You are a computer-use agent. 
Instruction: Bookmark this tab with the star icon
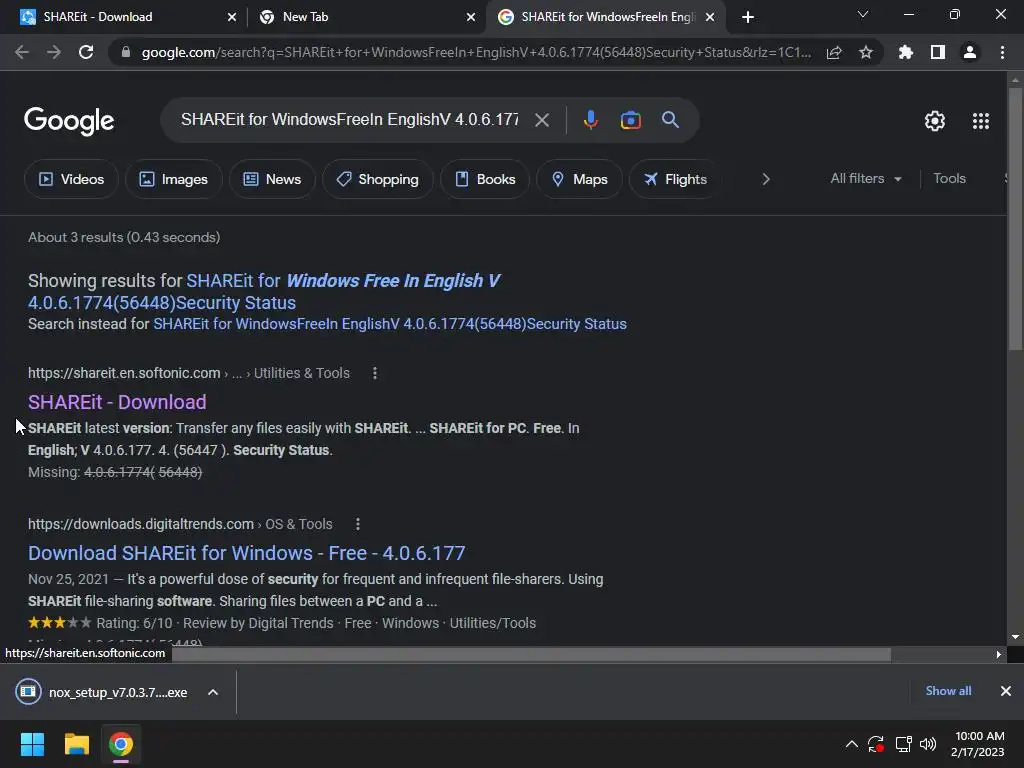866,52
